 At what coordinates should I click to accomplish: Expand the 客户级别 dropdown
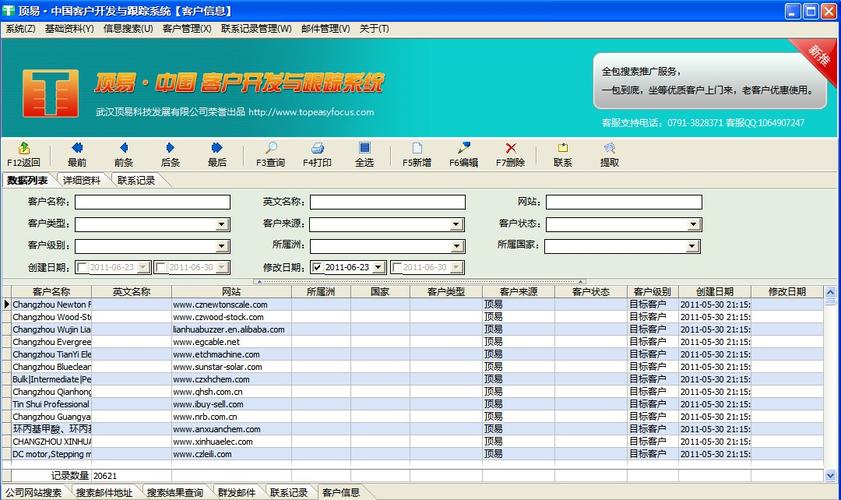pyautogui.click(x=222, y=246)
